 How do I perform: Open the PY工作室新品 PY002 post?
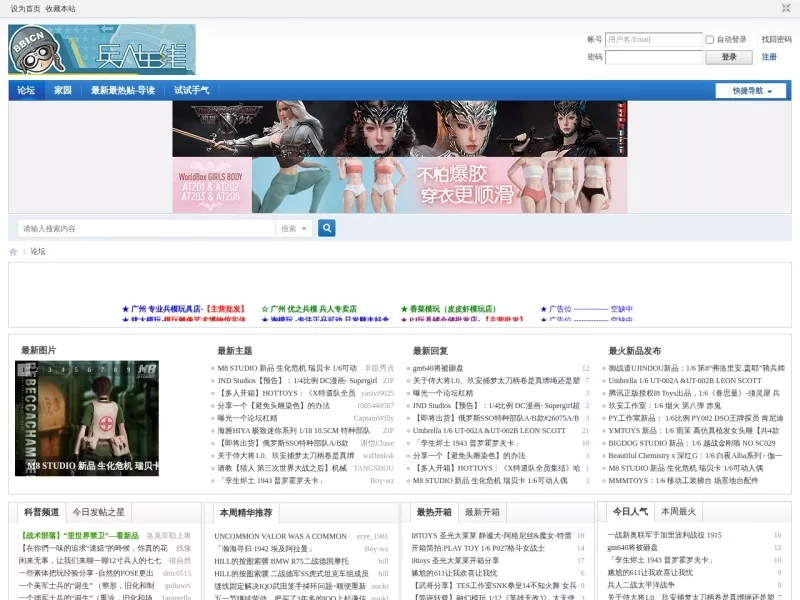point(696,418)
